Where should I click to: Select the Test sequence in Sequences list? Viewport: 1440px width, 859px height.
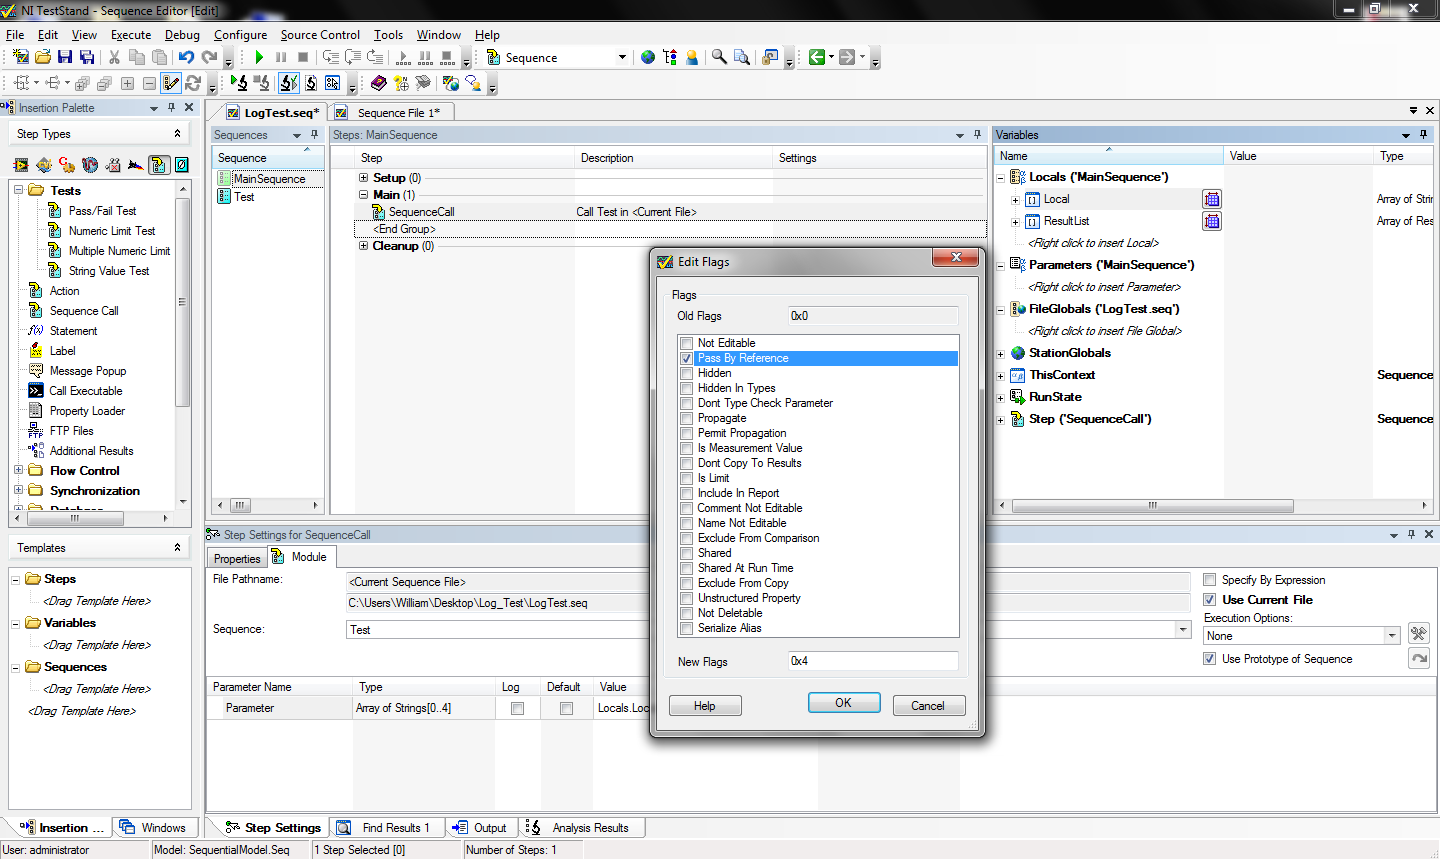click(244, 197)
